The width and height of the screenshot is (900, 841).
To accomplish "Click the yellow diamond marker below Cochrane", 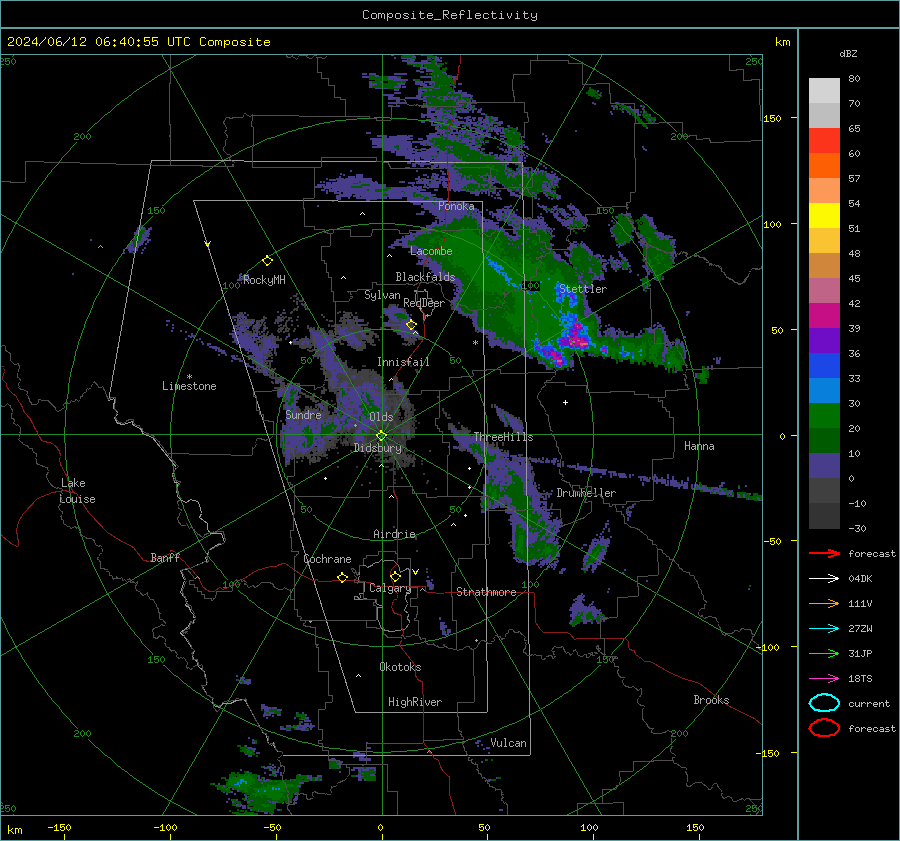I will coord(343,577).
